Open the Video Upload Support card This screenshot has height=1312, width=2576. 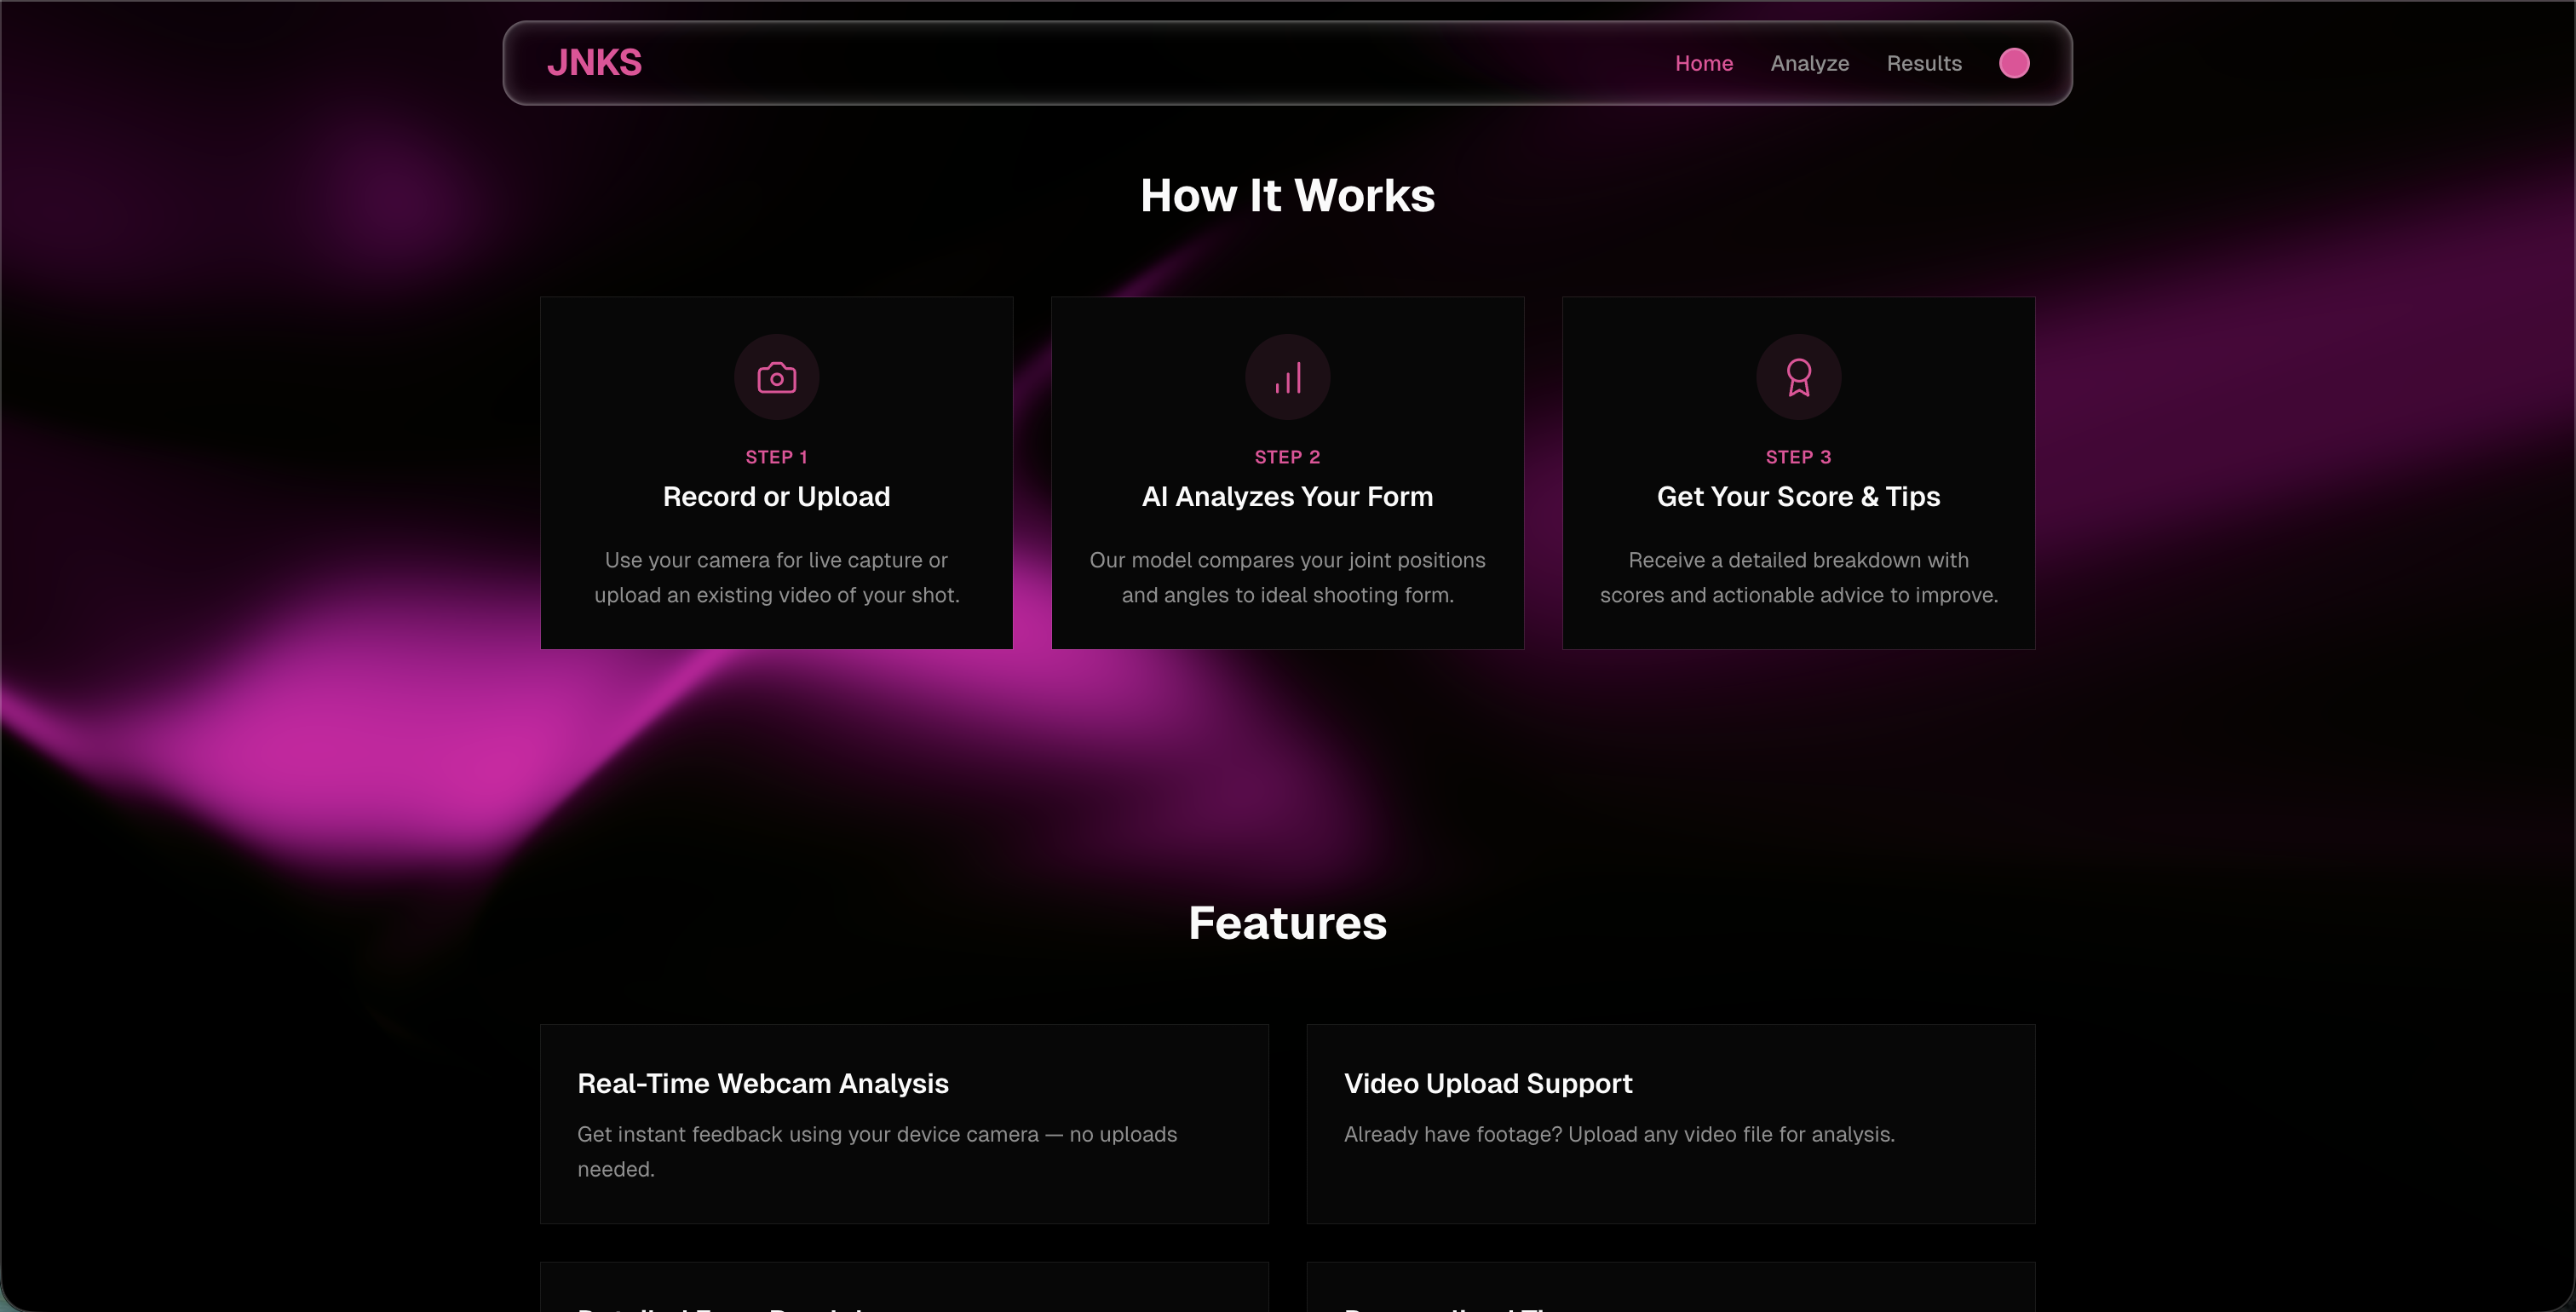(1670, 1123)
